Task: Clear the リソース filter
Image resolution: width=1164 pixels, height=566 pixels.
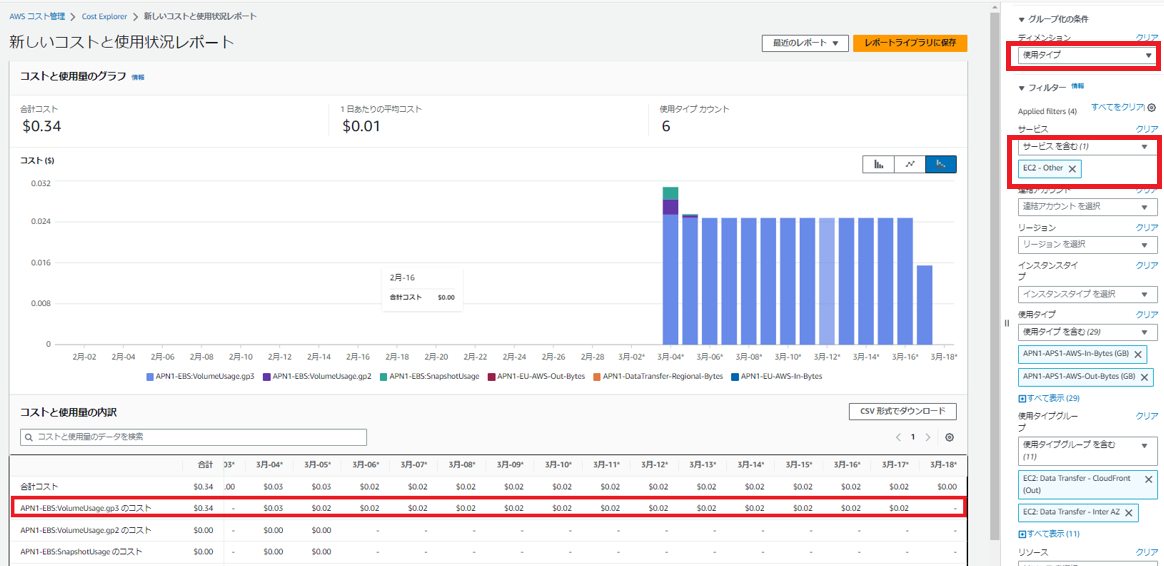Action: pyautogui.click(x=1147, y=552)
